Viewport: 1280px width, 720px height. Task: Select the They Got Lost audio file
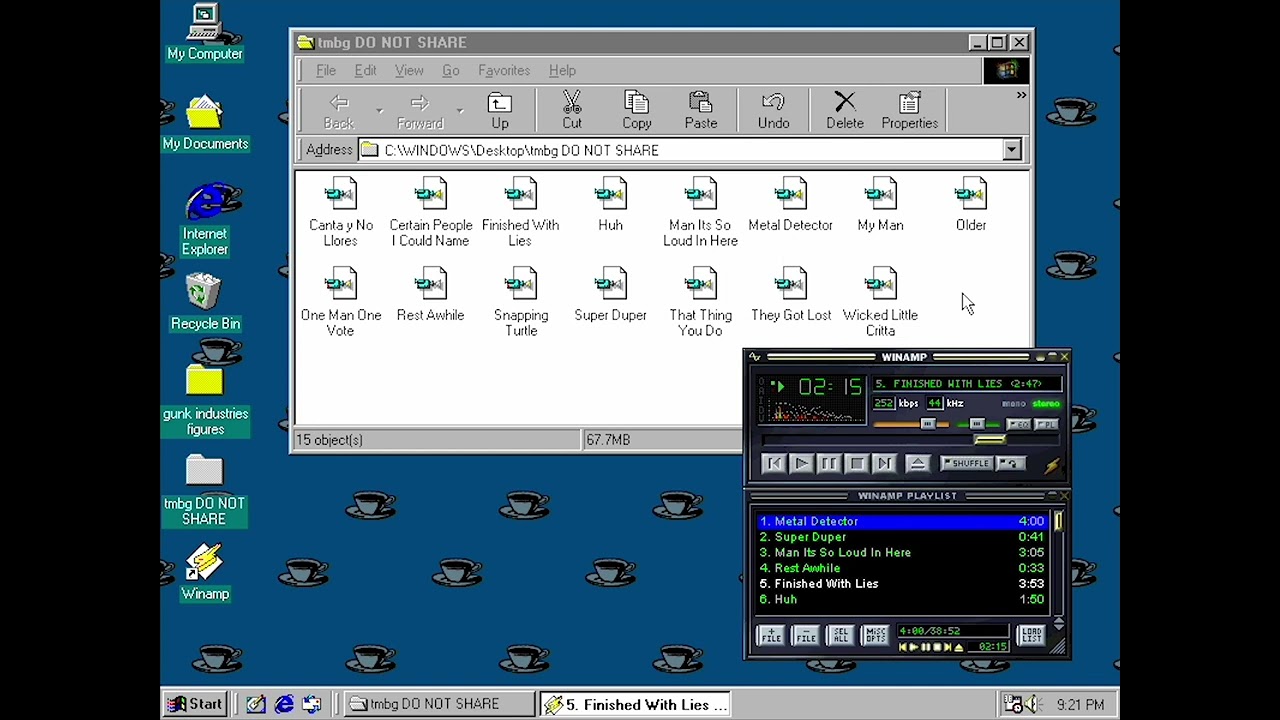click(x=790, y=295)
